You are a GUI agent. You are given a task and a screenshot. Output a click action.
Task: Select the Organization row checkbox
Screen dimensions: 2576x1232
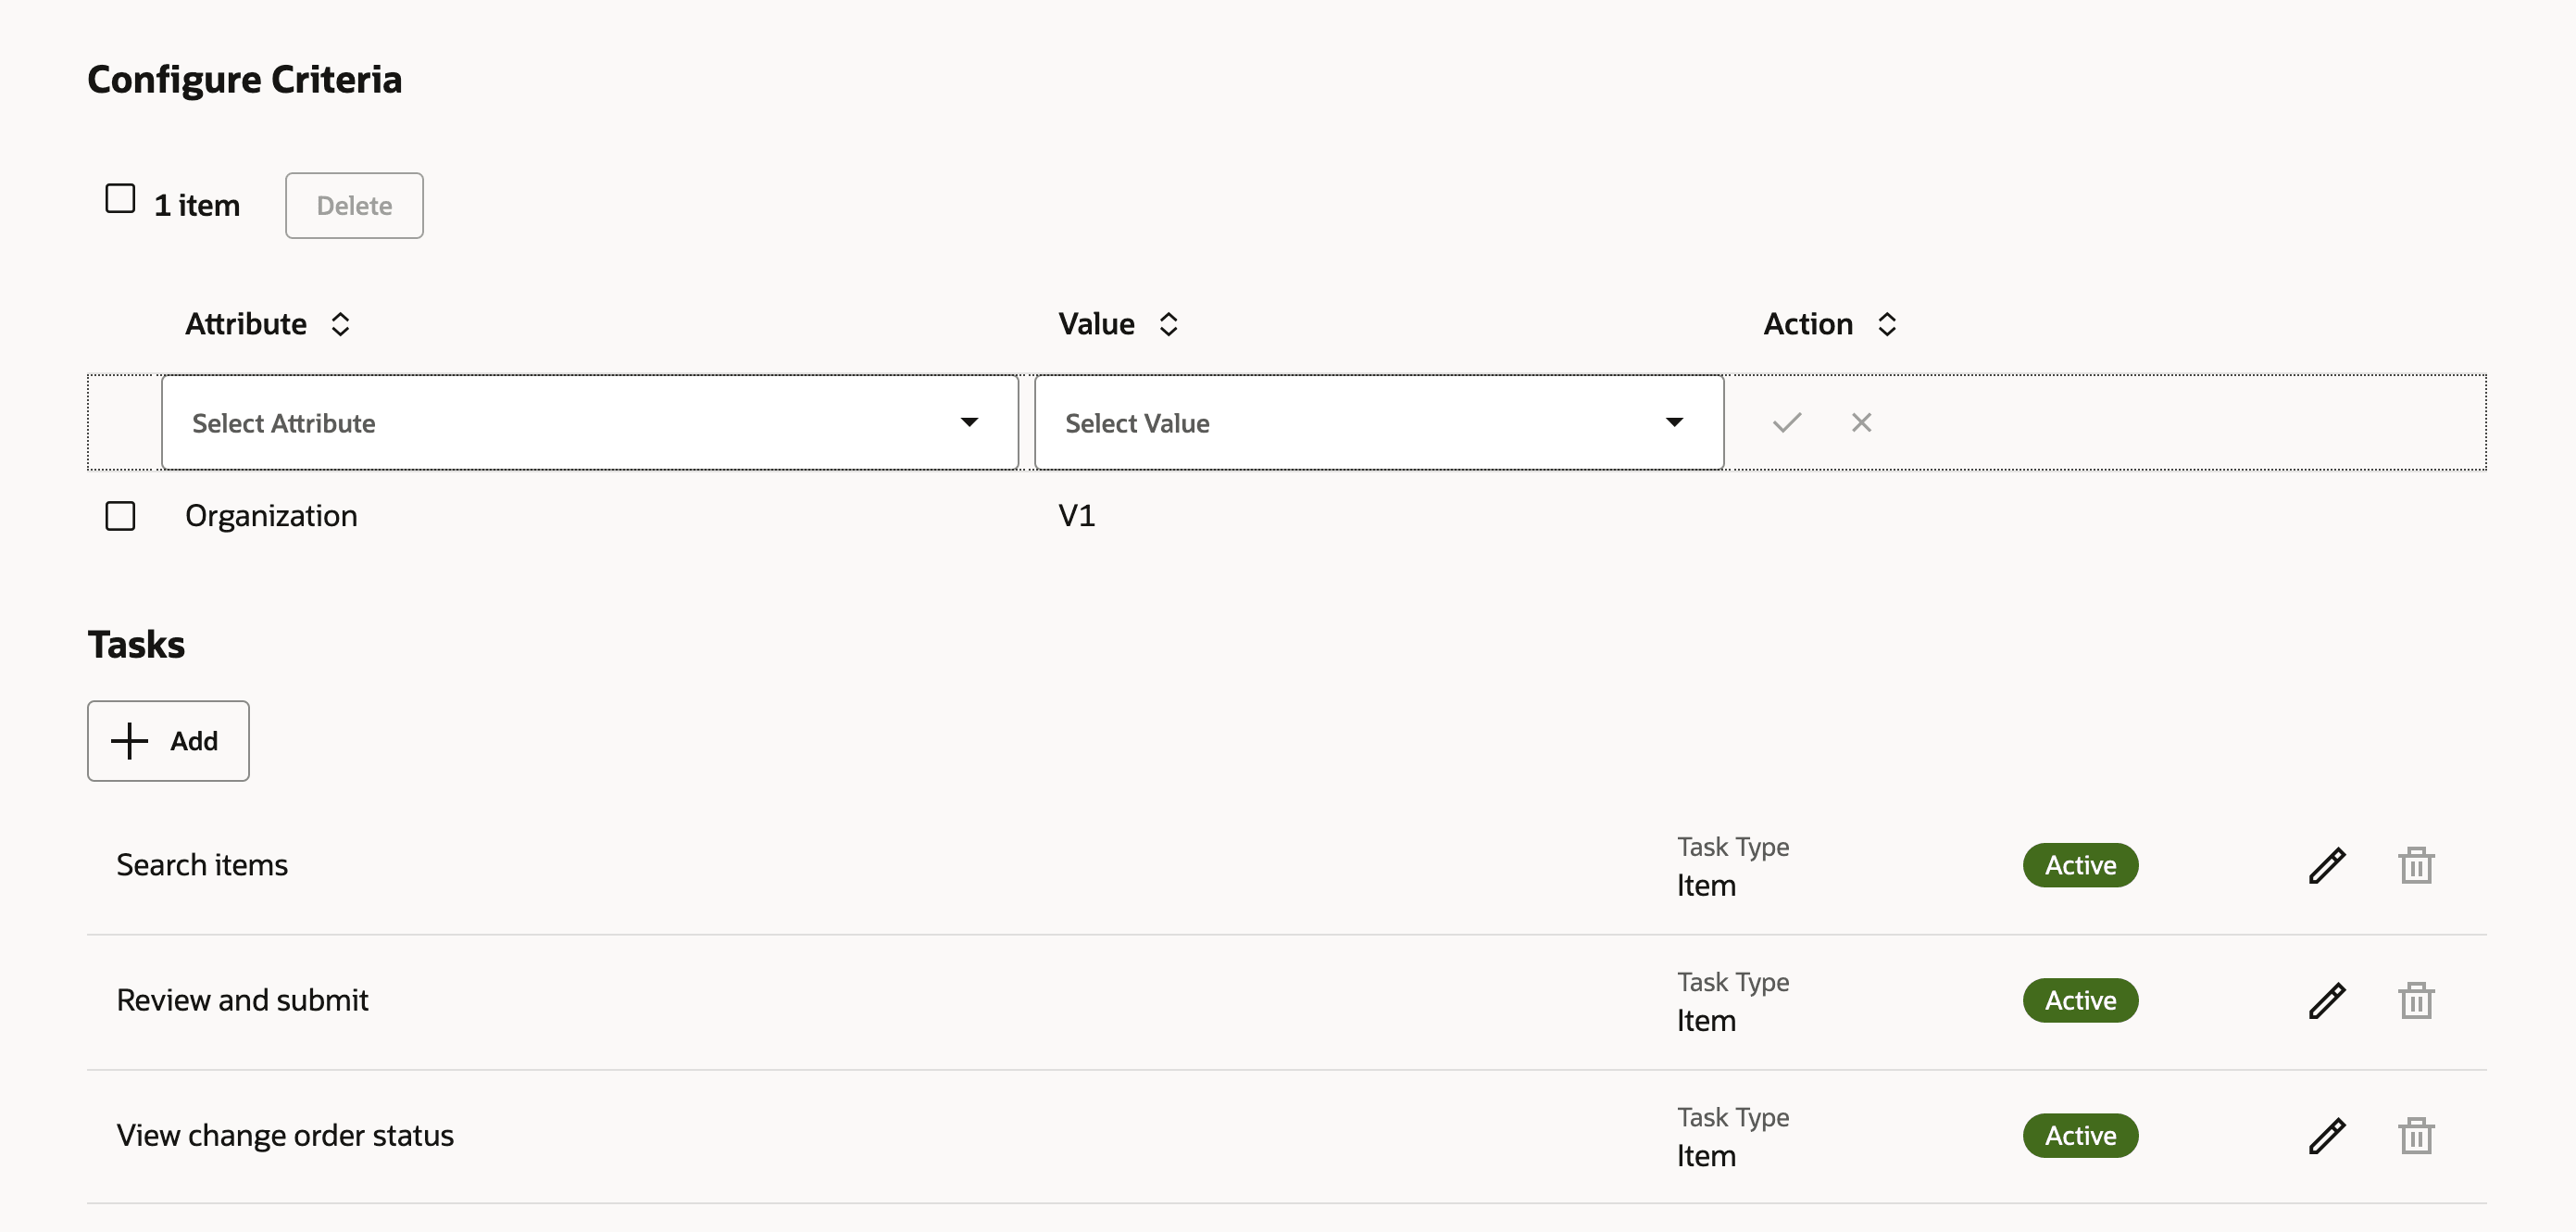[x=120, y=516]
